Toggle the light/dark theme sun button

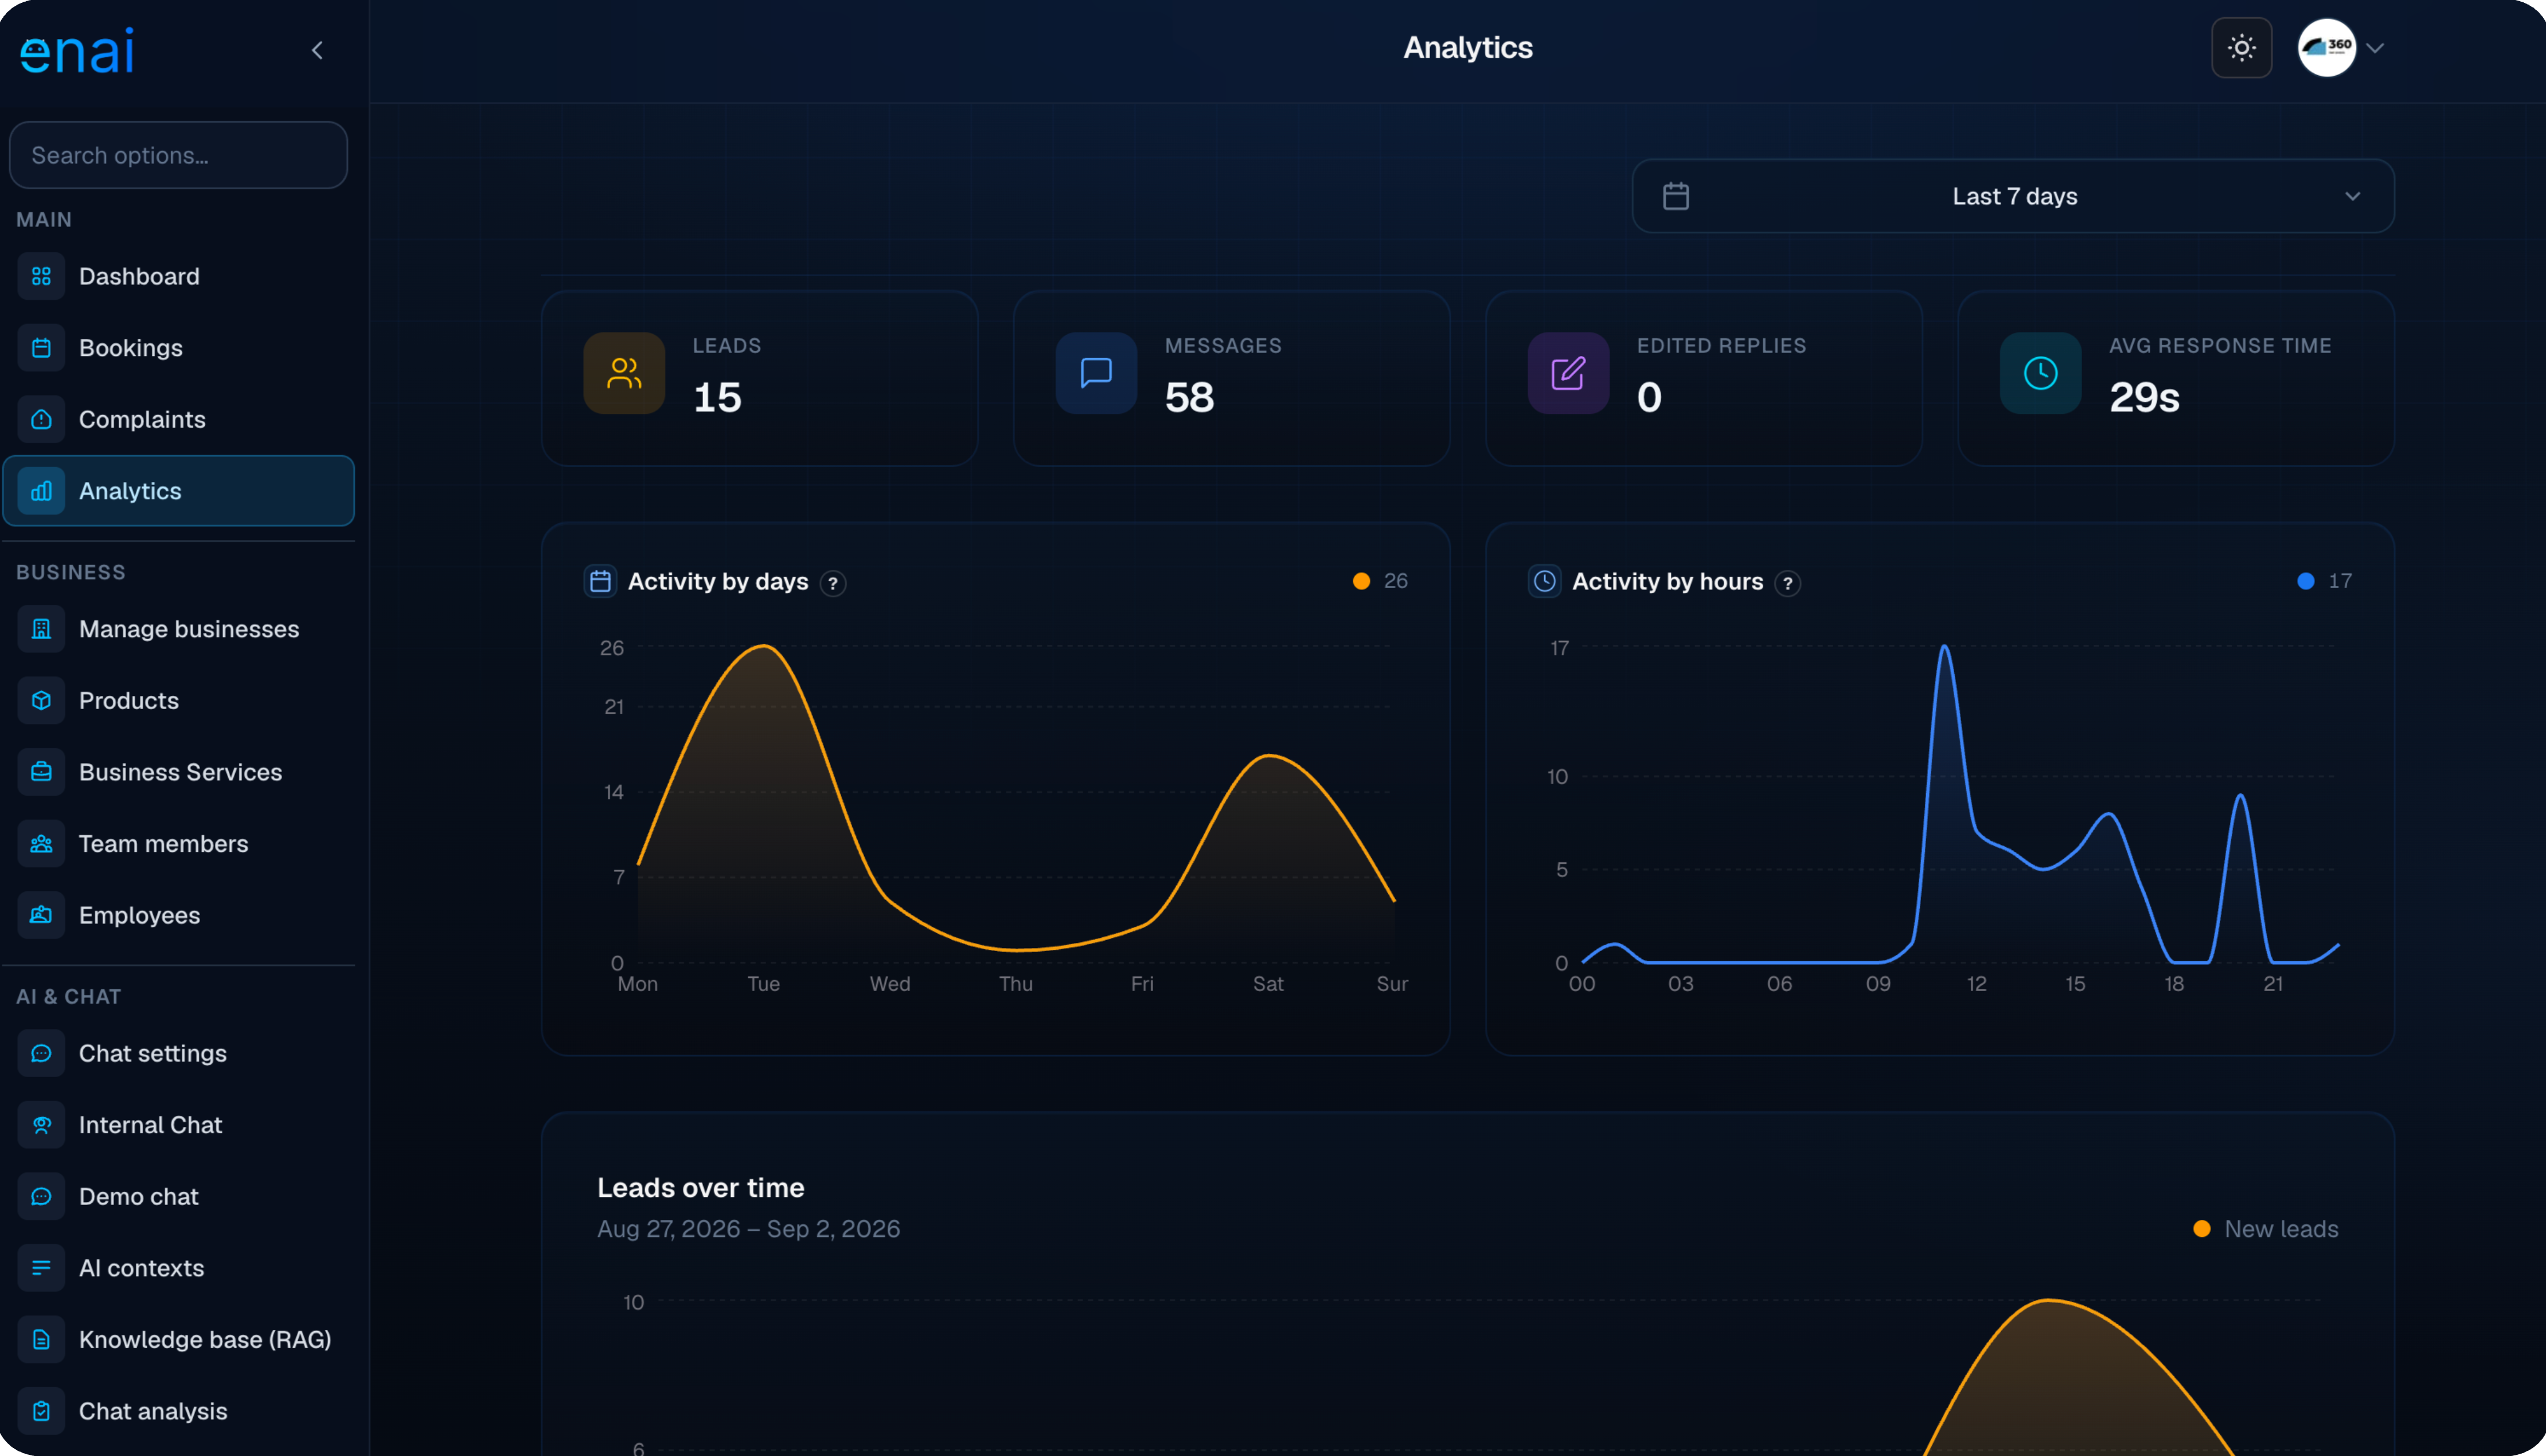2241,47
